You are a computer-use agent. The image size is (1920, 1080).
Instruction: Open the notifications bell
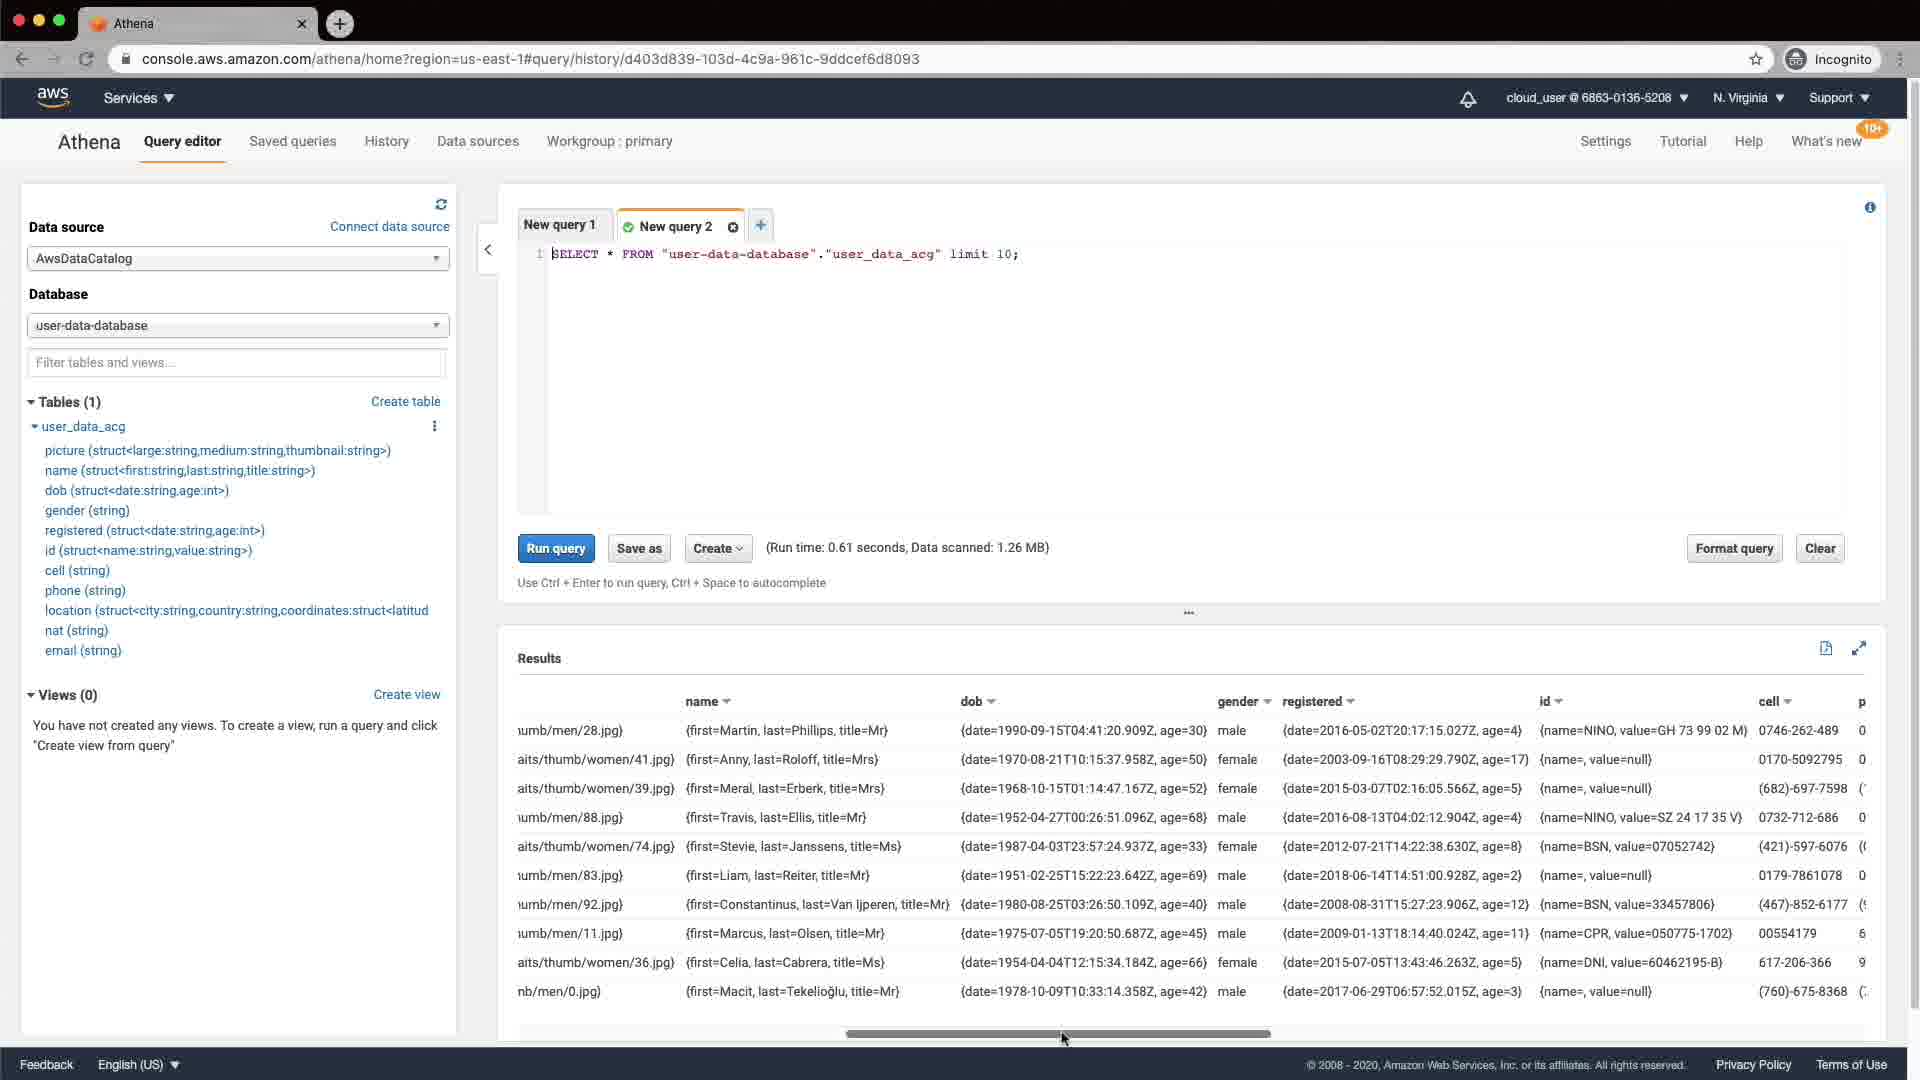click(1468, 98)
